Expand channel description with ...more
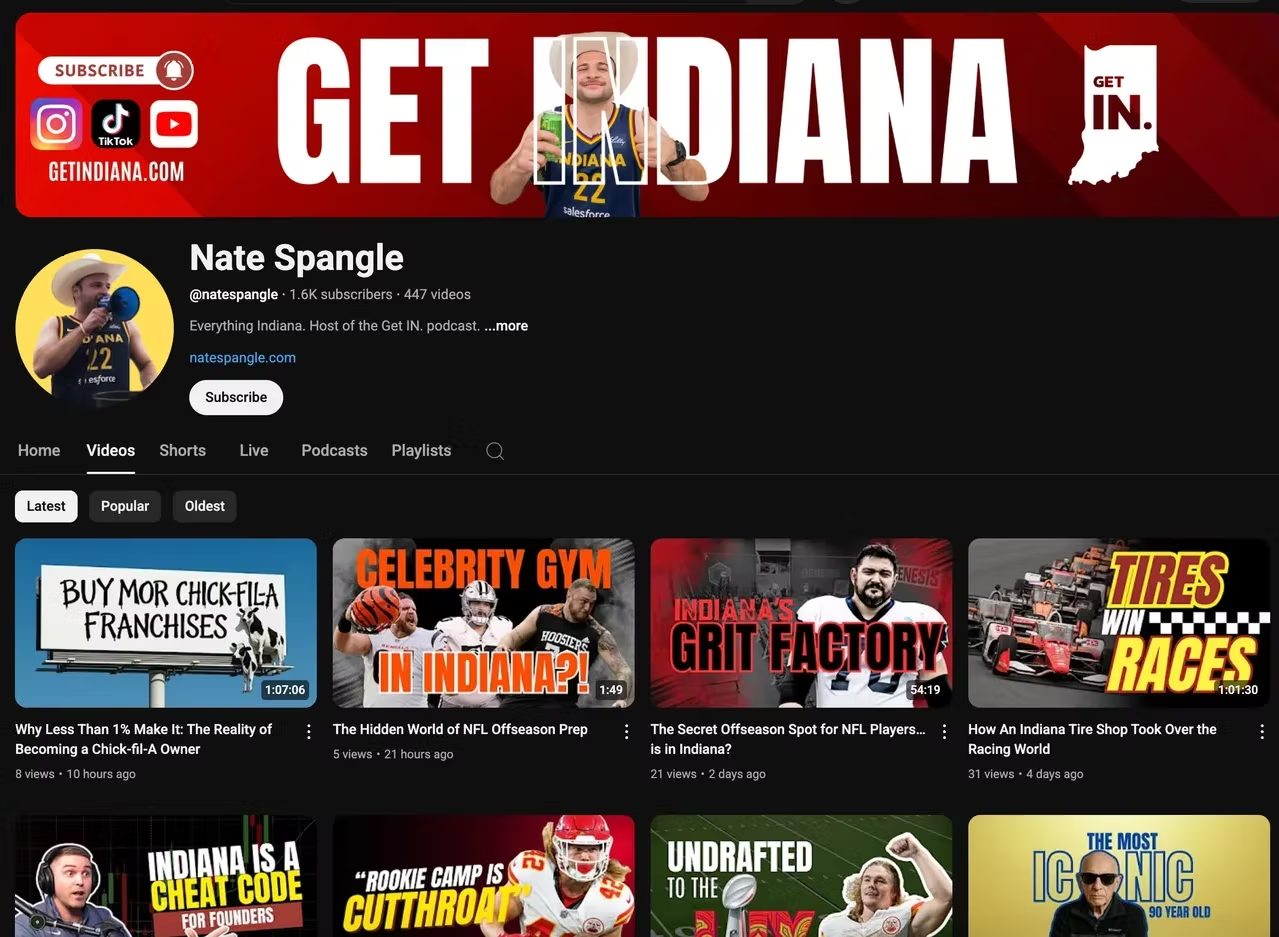The width and height of the screenshot is (1279, 937). [x=506, y=326]
